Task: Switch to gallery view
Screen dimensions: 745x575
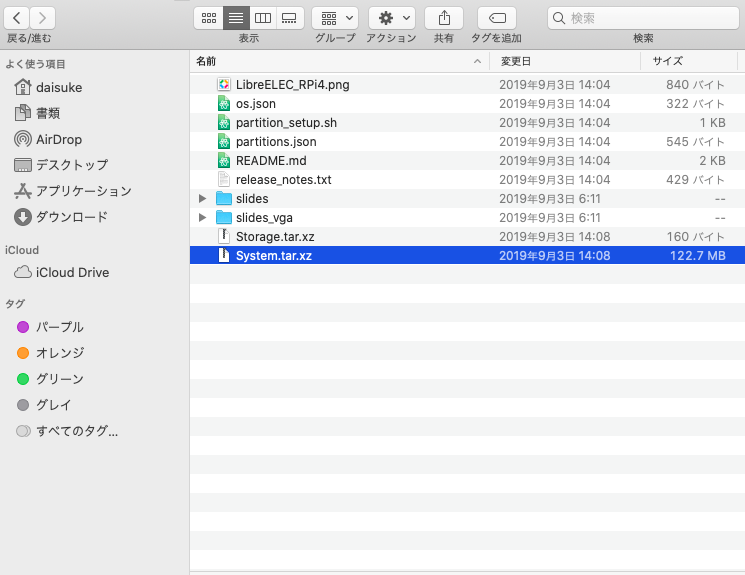Action: click(289, 18)
